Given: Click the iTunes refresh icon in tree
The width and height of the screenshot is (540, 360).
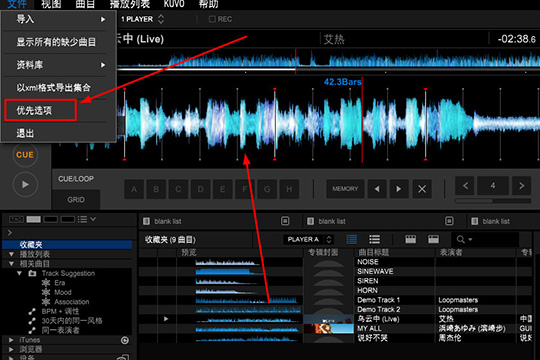Looking at the screenshot, I should point(125,340).
